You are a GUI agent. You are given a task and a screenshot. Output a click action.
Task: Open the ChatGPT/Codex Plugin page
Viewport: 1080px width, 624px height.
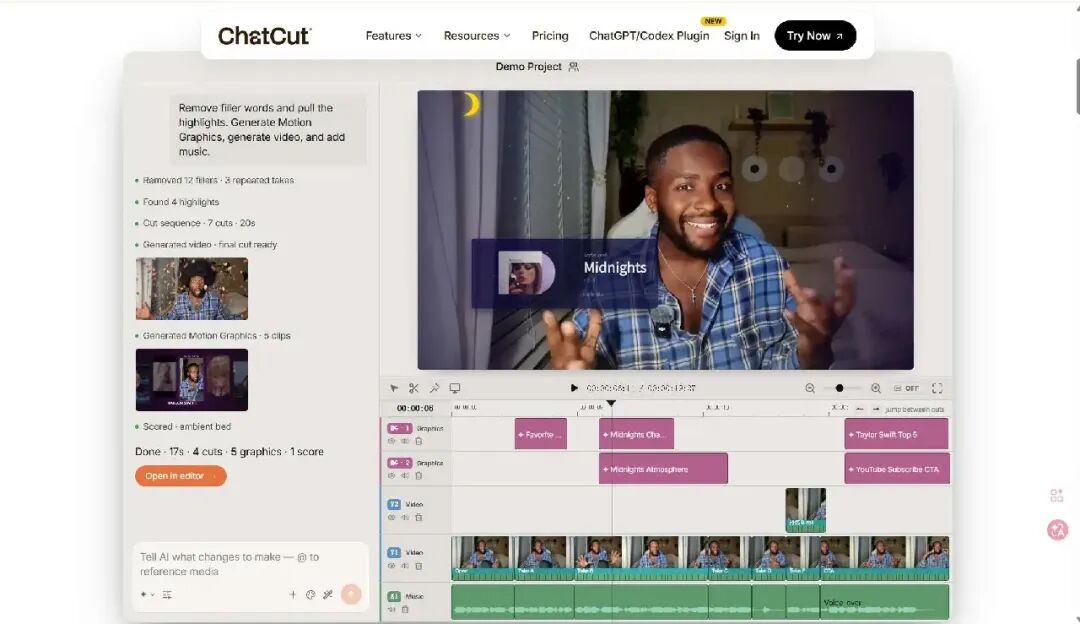pos(648,36)
